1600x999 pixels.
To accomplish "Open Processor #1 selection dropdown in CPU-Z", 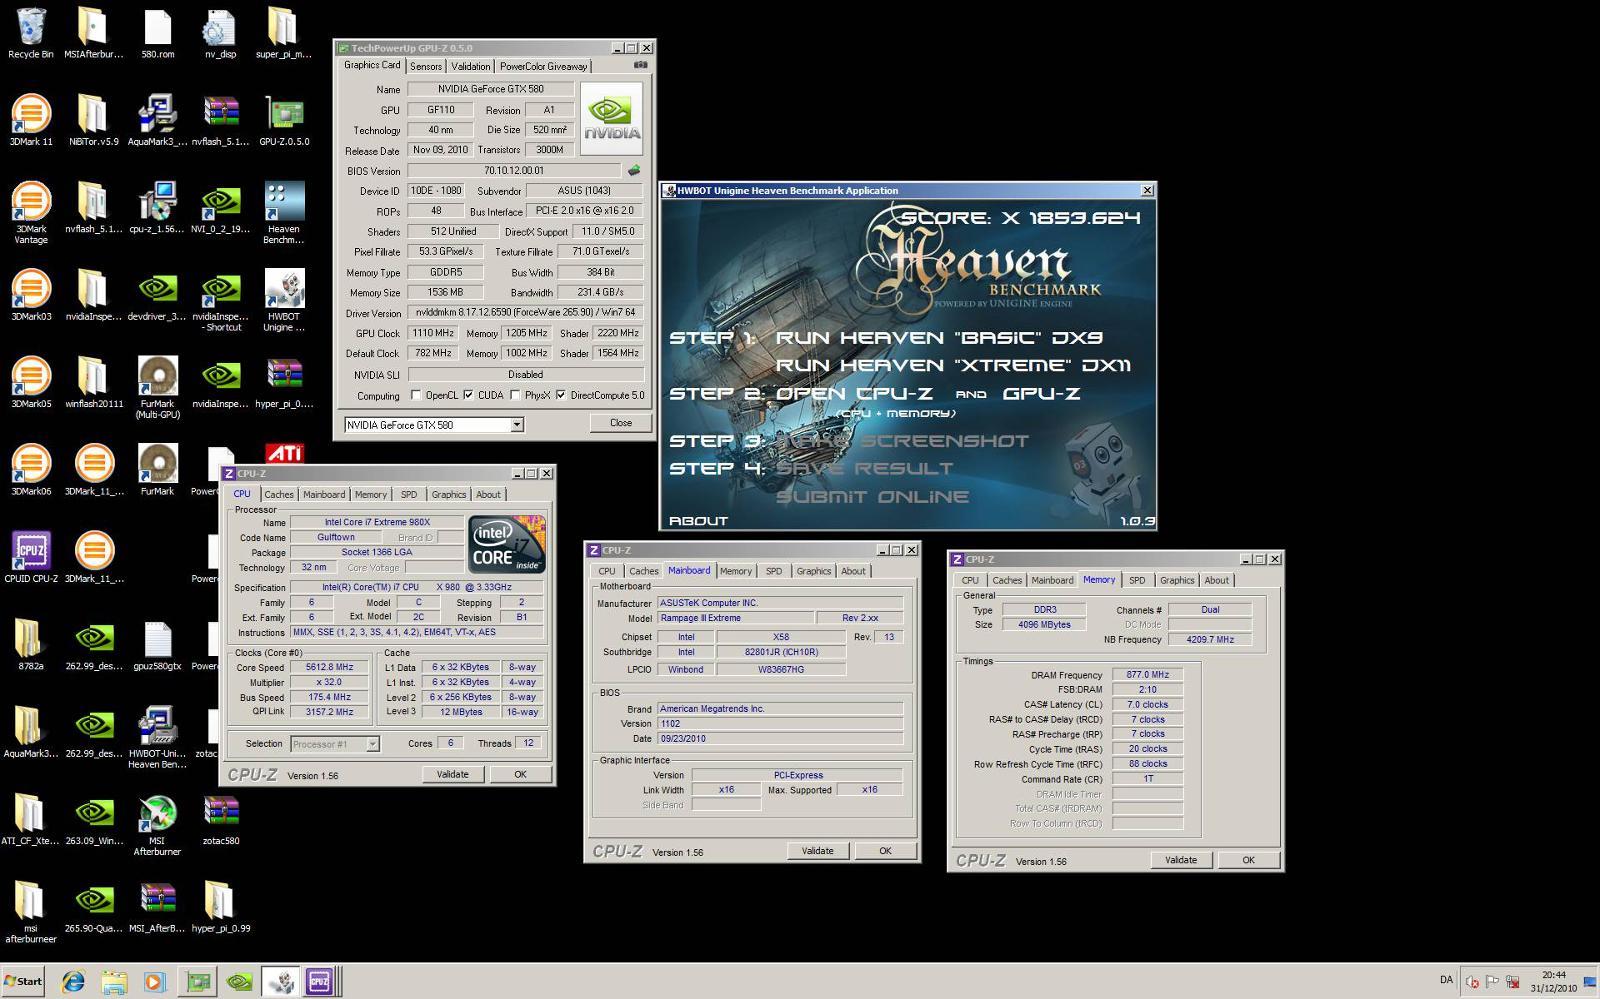I will click(x=372, y=744).
